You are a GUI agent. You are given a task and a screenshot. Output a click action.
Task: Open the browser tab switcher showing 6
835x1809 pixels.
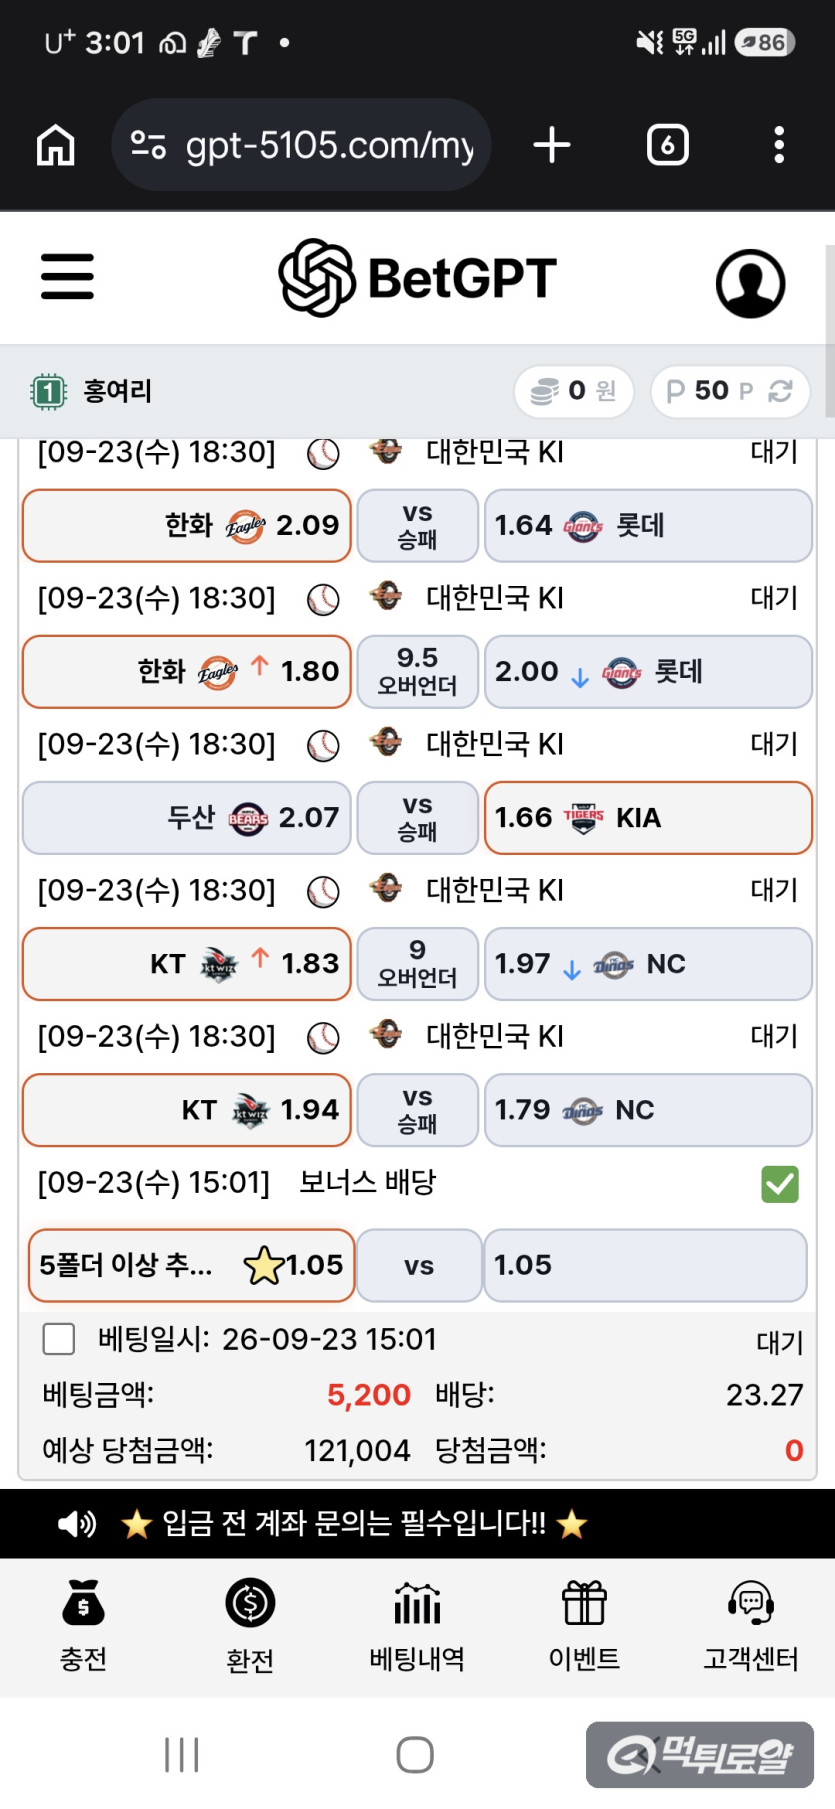[x=667, y=145]
